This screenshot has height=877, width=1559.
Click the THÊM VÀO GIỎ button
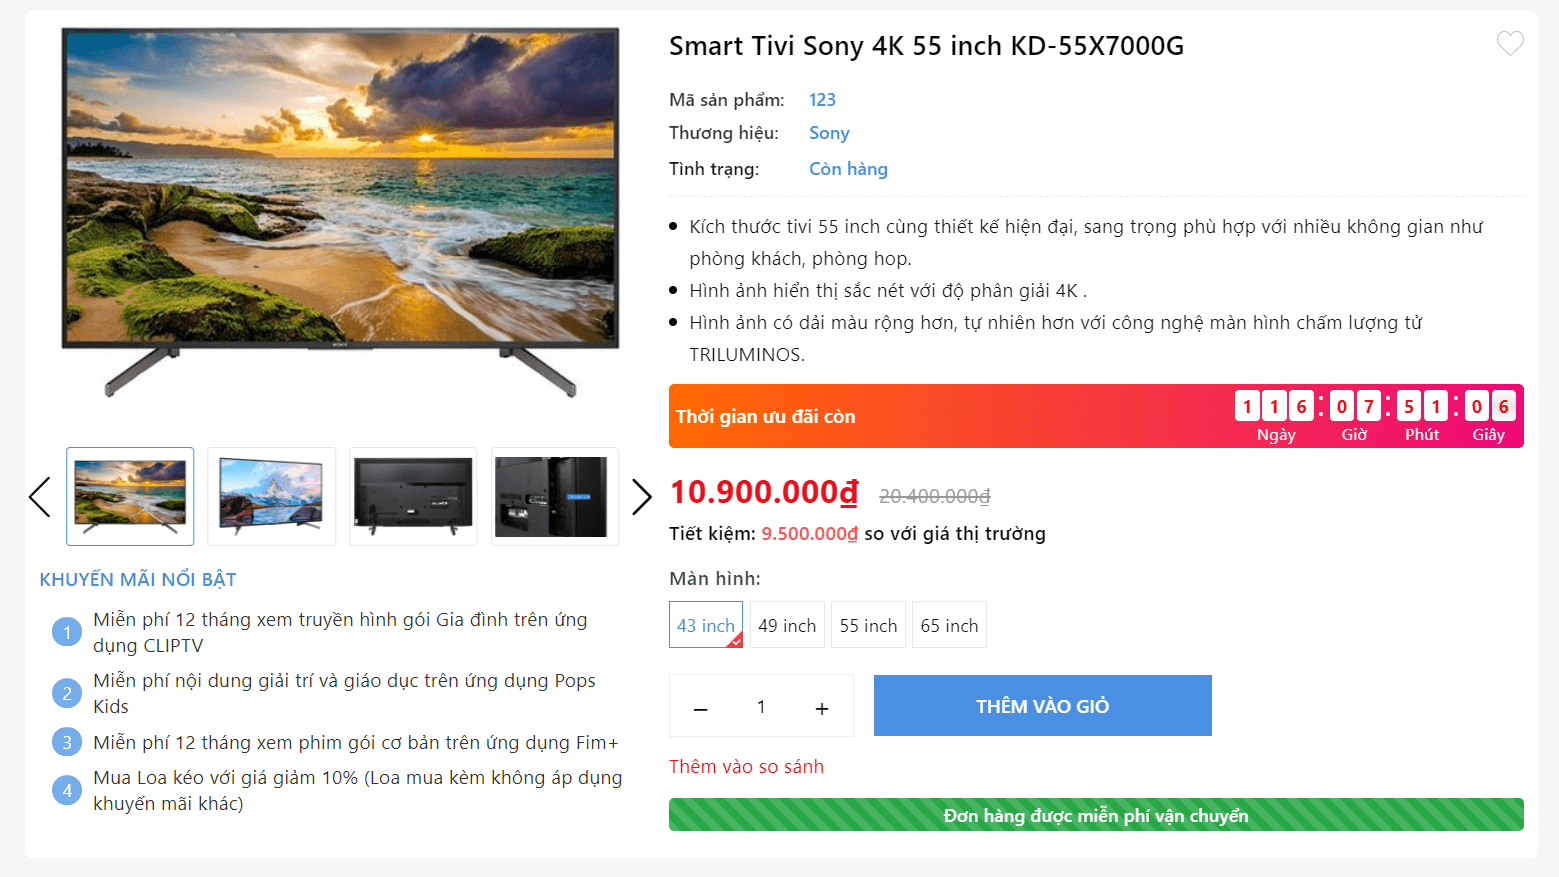click(1042, 705)
